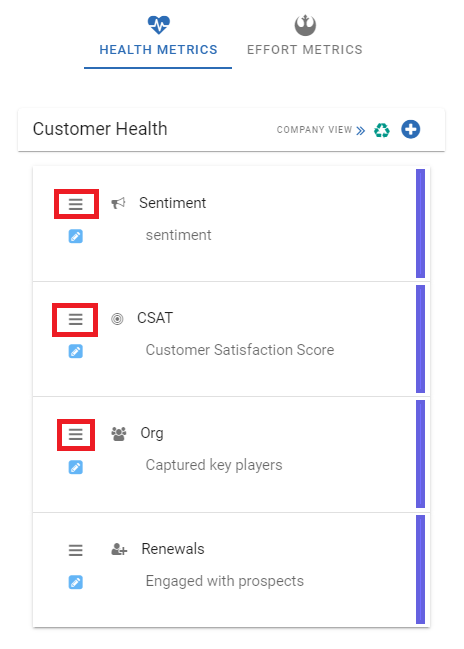Image resolution: width=464 pixels, height=649 pixels.
Task: Edit the Renewals metric via pencil icon
Action: click(76, 582)
